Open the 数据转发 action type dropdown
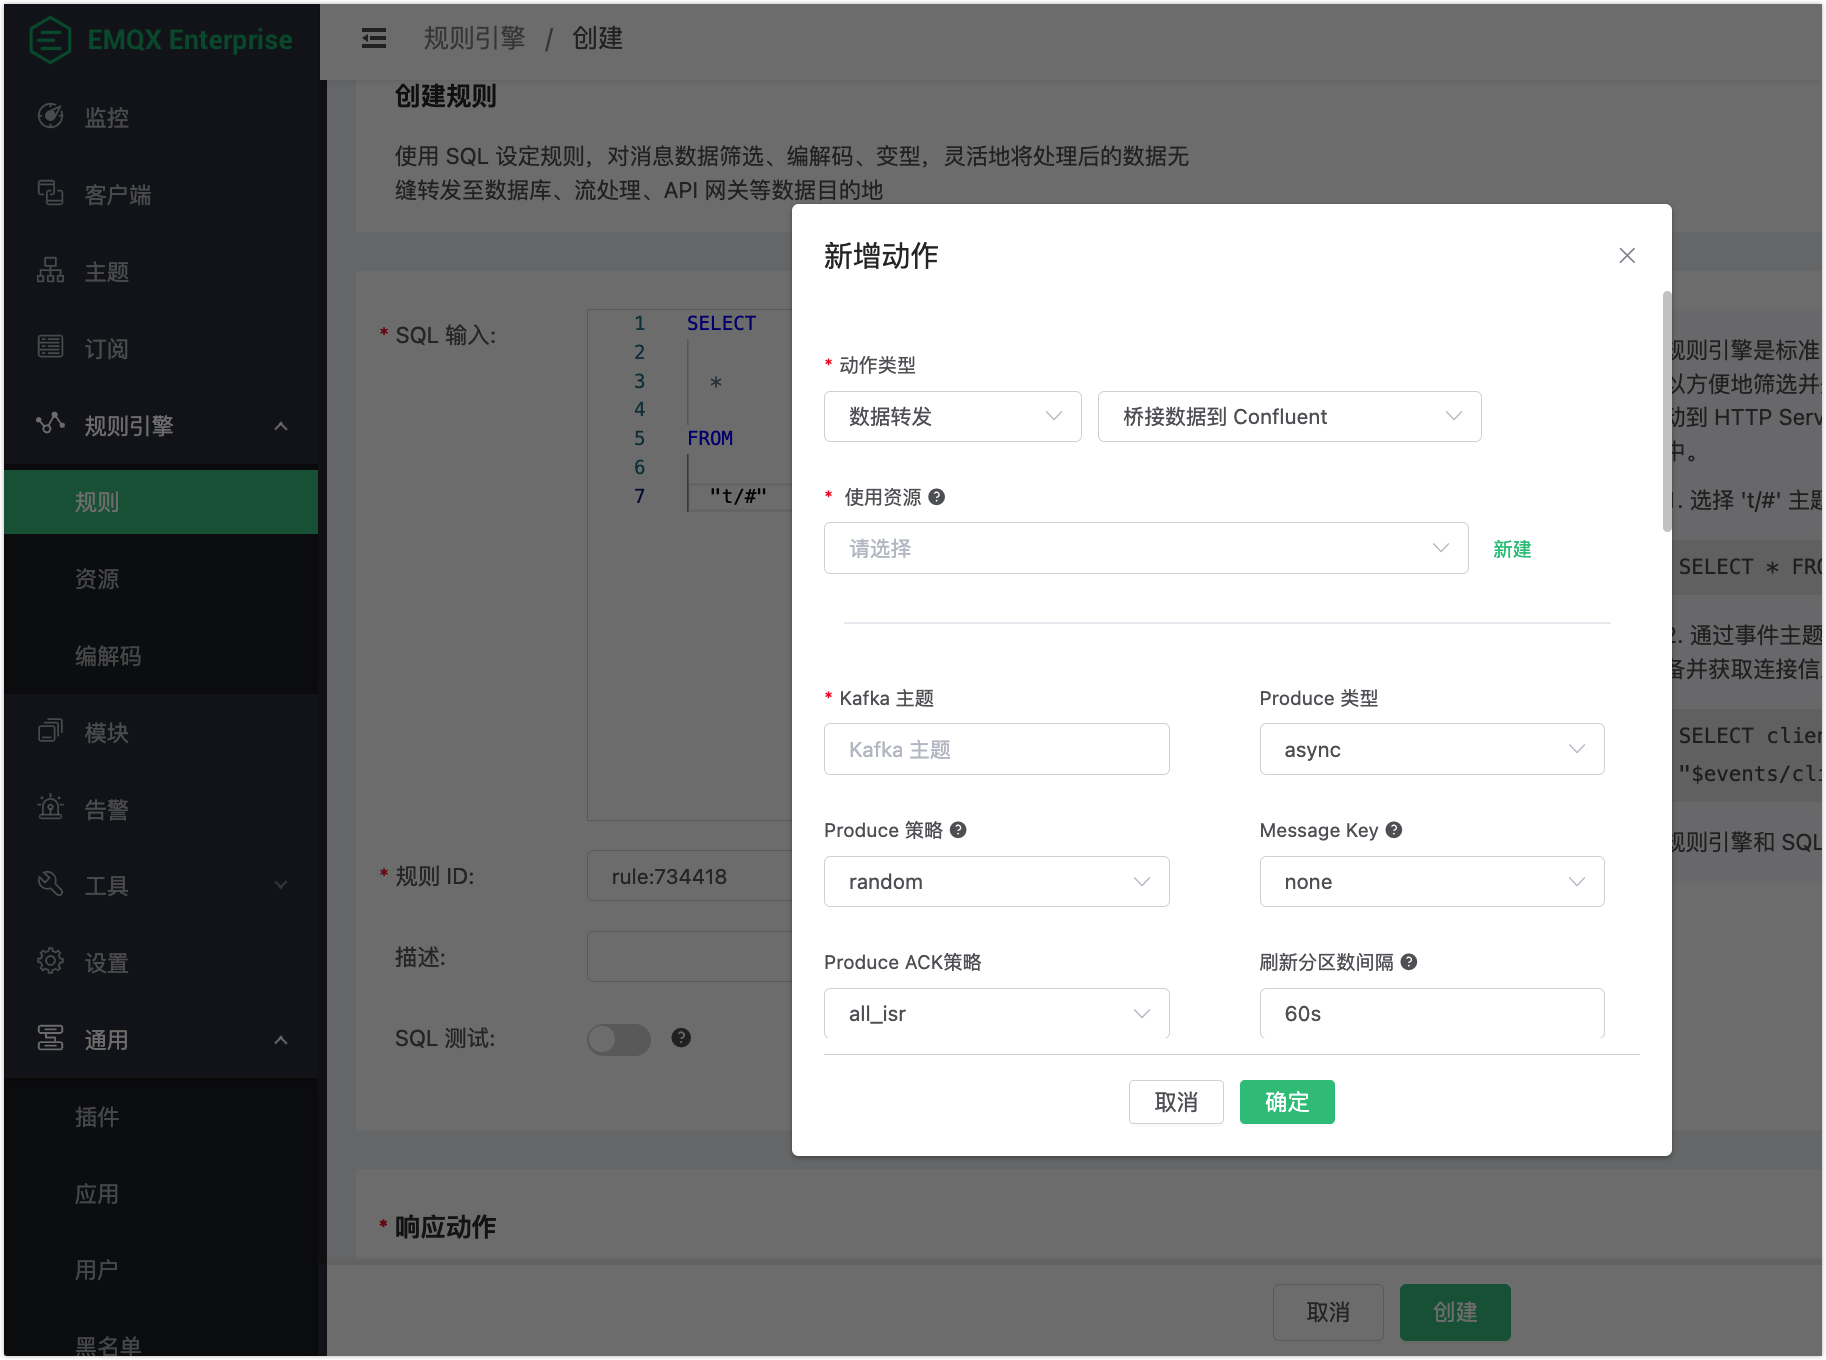 pyautogui.click(x=952, y=417)
